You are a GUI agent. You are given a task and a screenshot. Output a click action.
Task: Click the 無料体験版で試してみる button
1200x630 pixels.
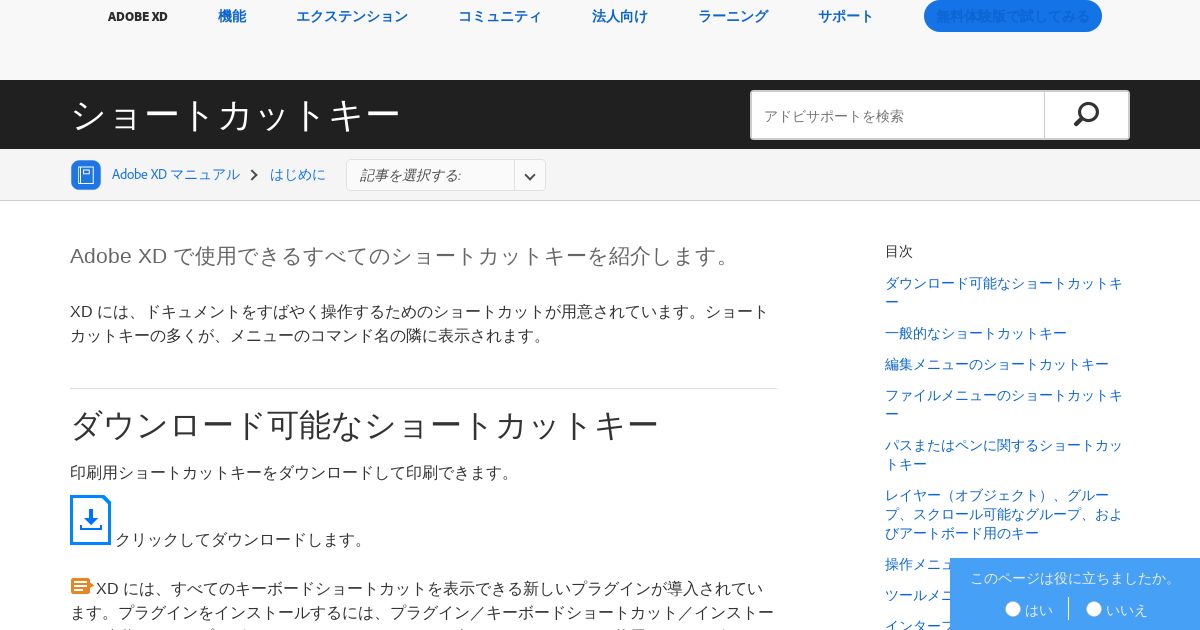pos(1013,16)
